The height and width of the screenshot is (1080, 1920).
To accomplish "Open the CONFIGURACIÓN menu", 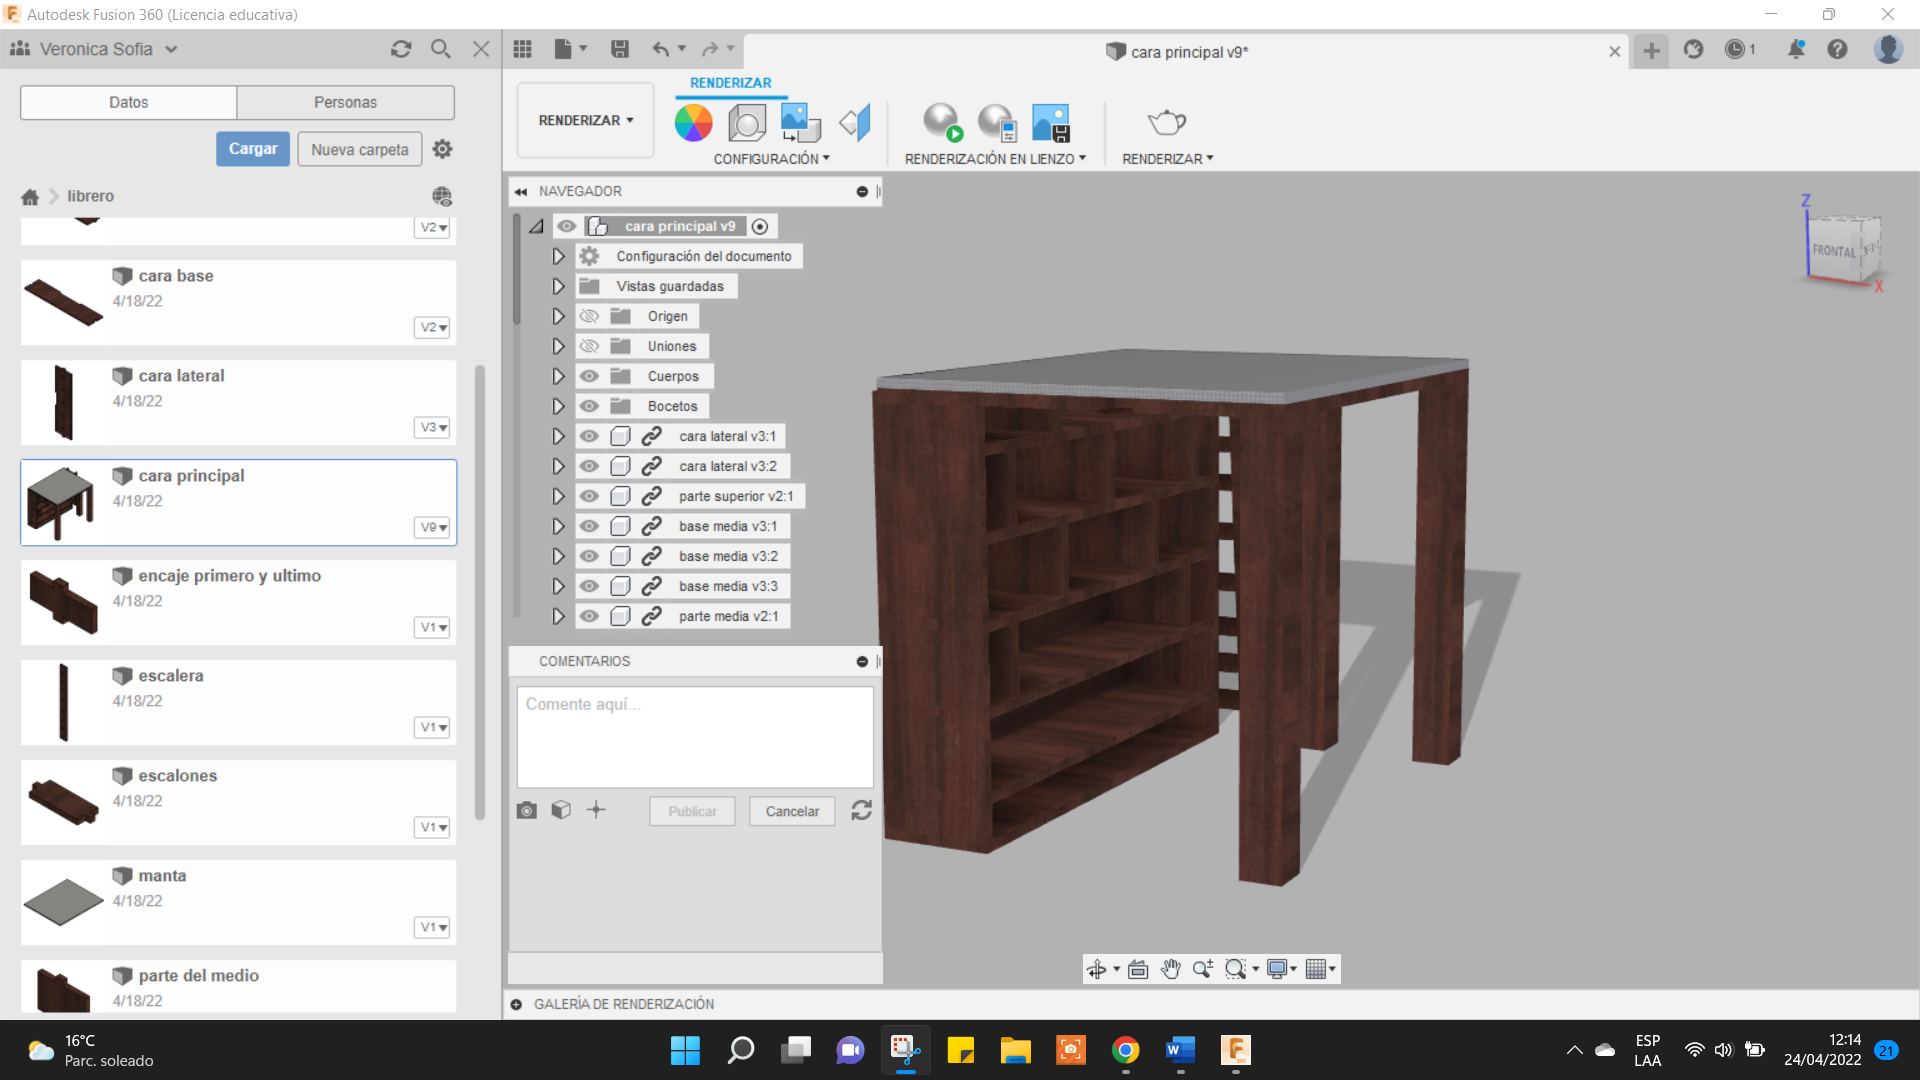I will 771,159.
